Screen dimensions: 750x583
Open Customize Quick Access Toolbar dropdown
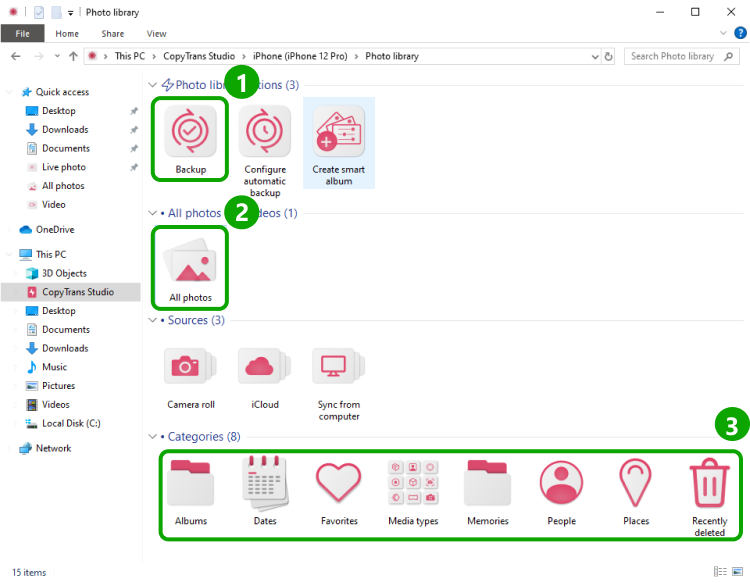coord(70,13)
